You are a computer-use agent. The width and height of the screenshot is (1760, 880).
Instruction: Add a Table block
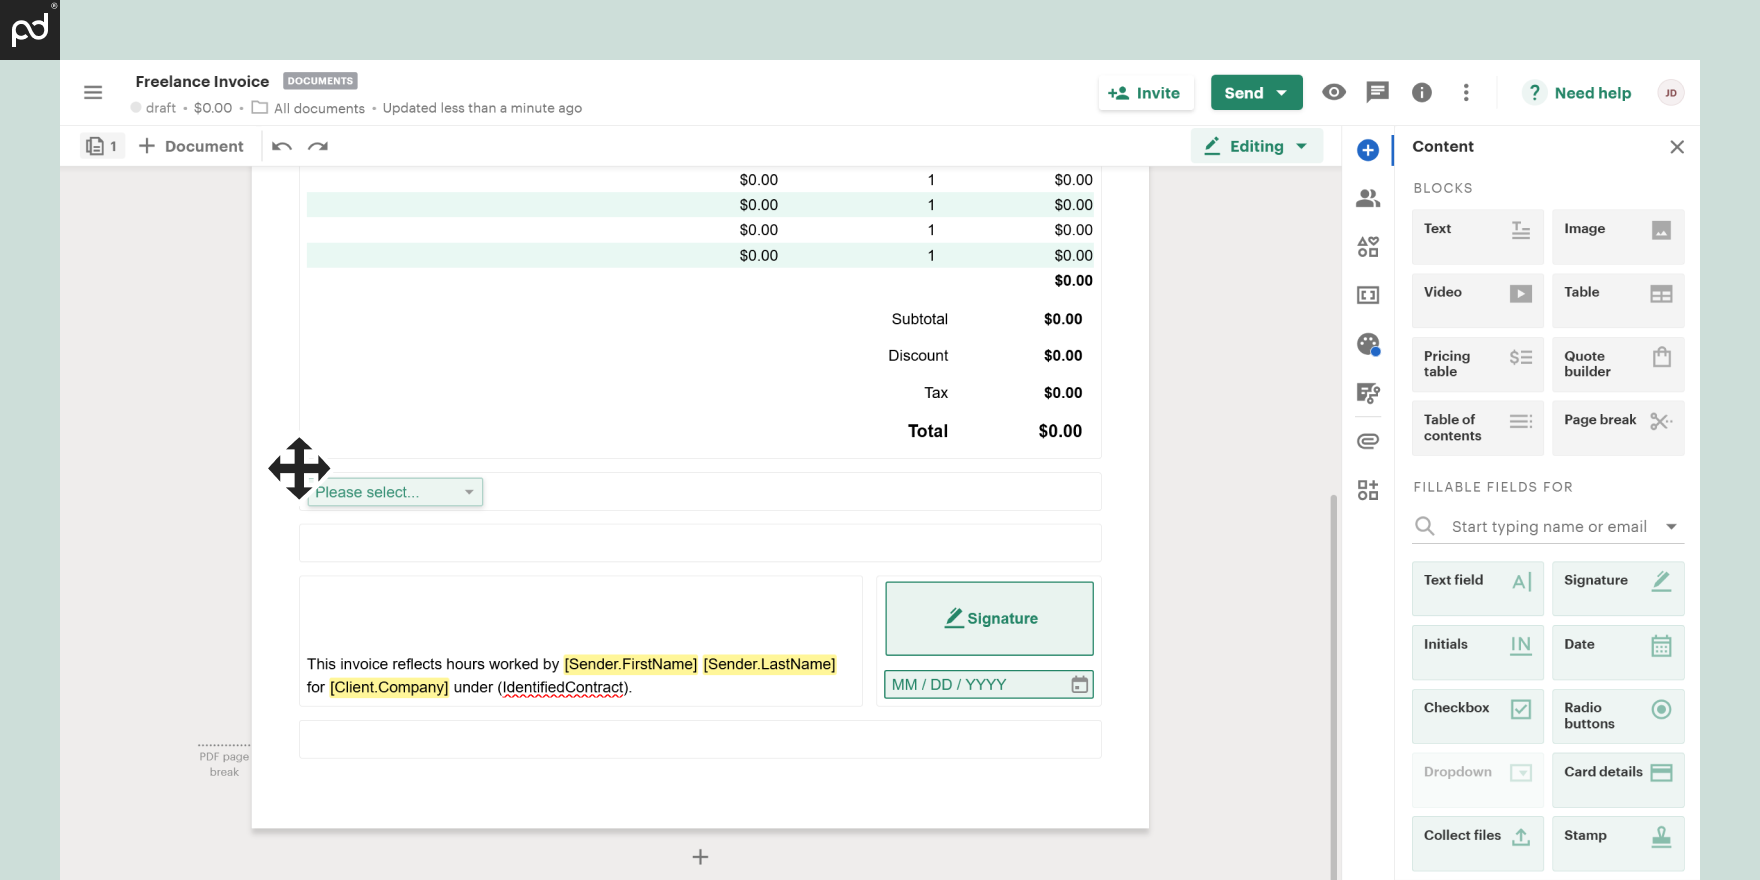point(1618,300)
